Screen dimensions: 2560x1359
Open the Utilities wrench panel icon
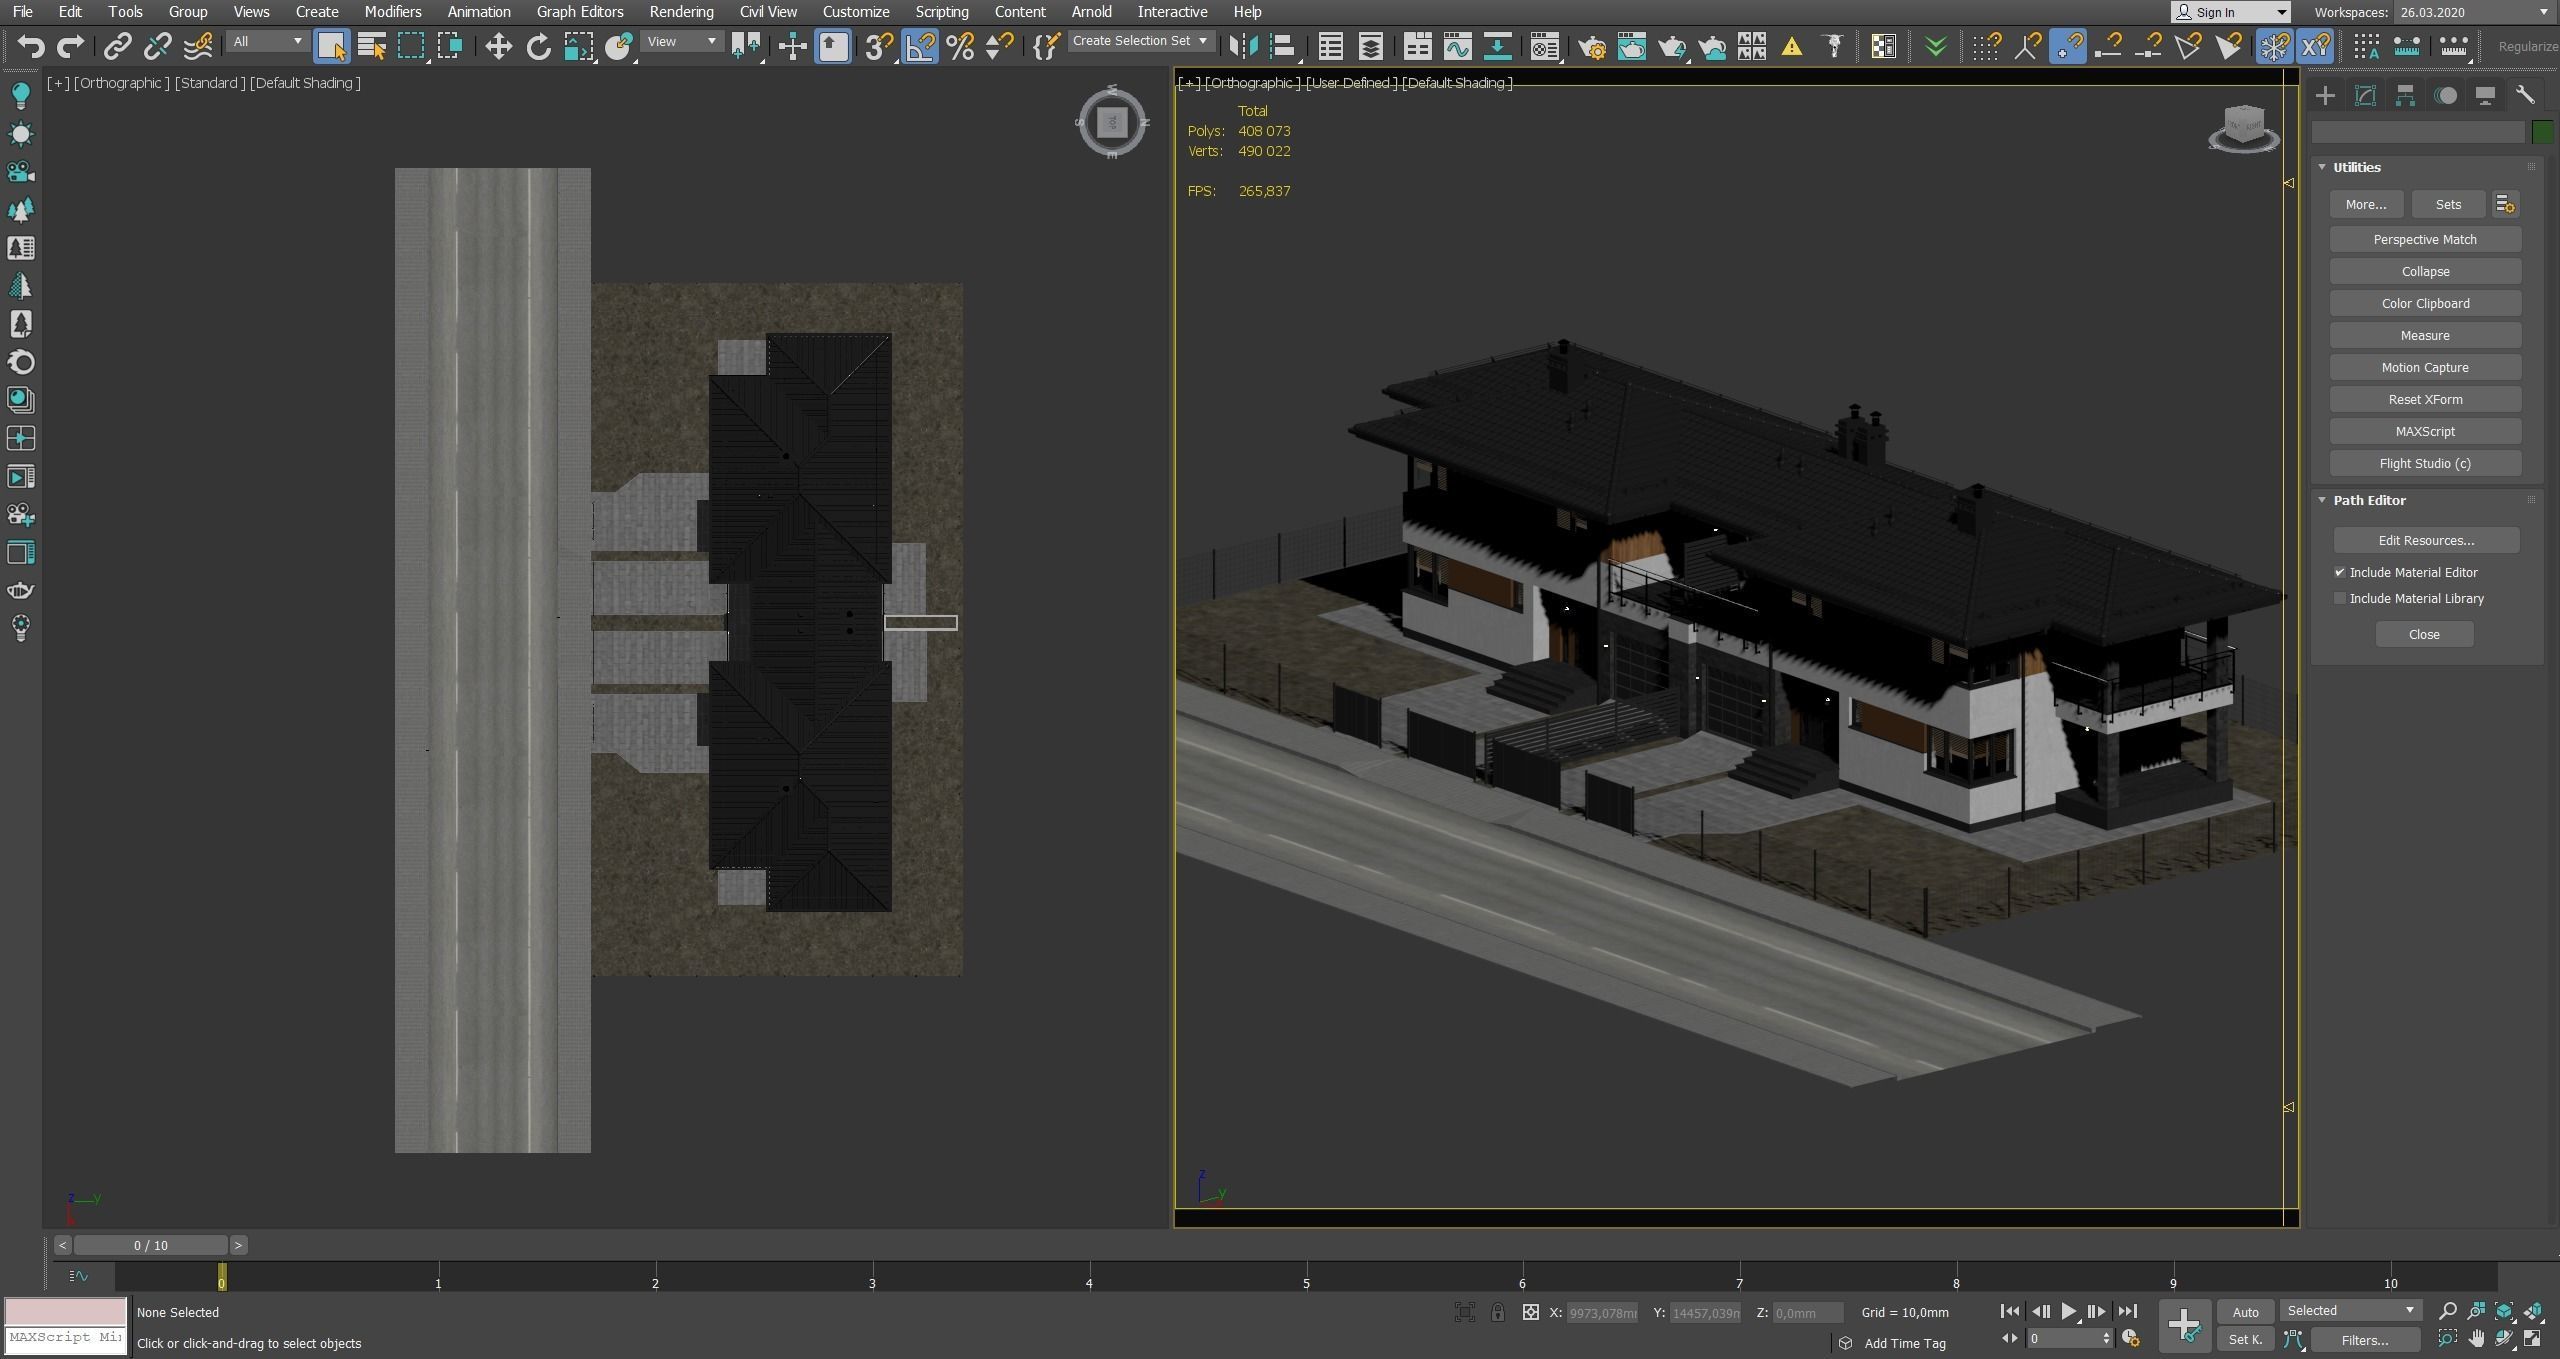(x=2525, y=96)
